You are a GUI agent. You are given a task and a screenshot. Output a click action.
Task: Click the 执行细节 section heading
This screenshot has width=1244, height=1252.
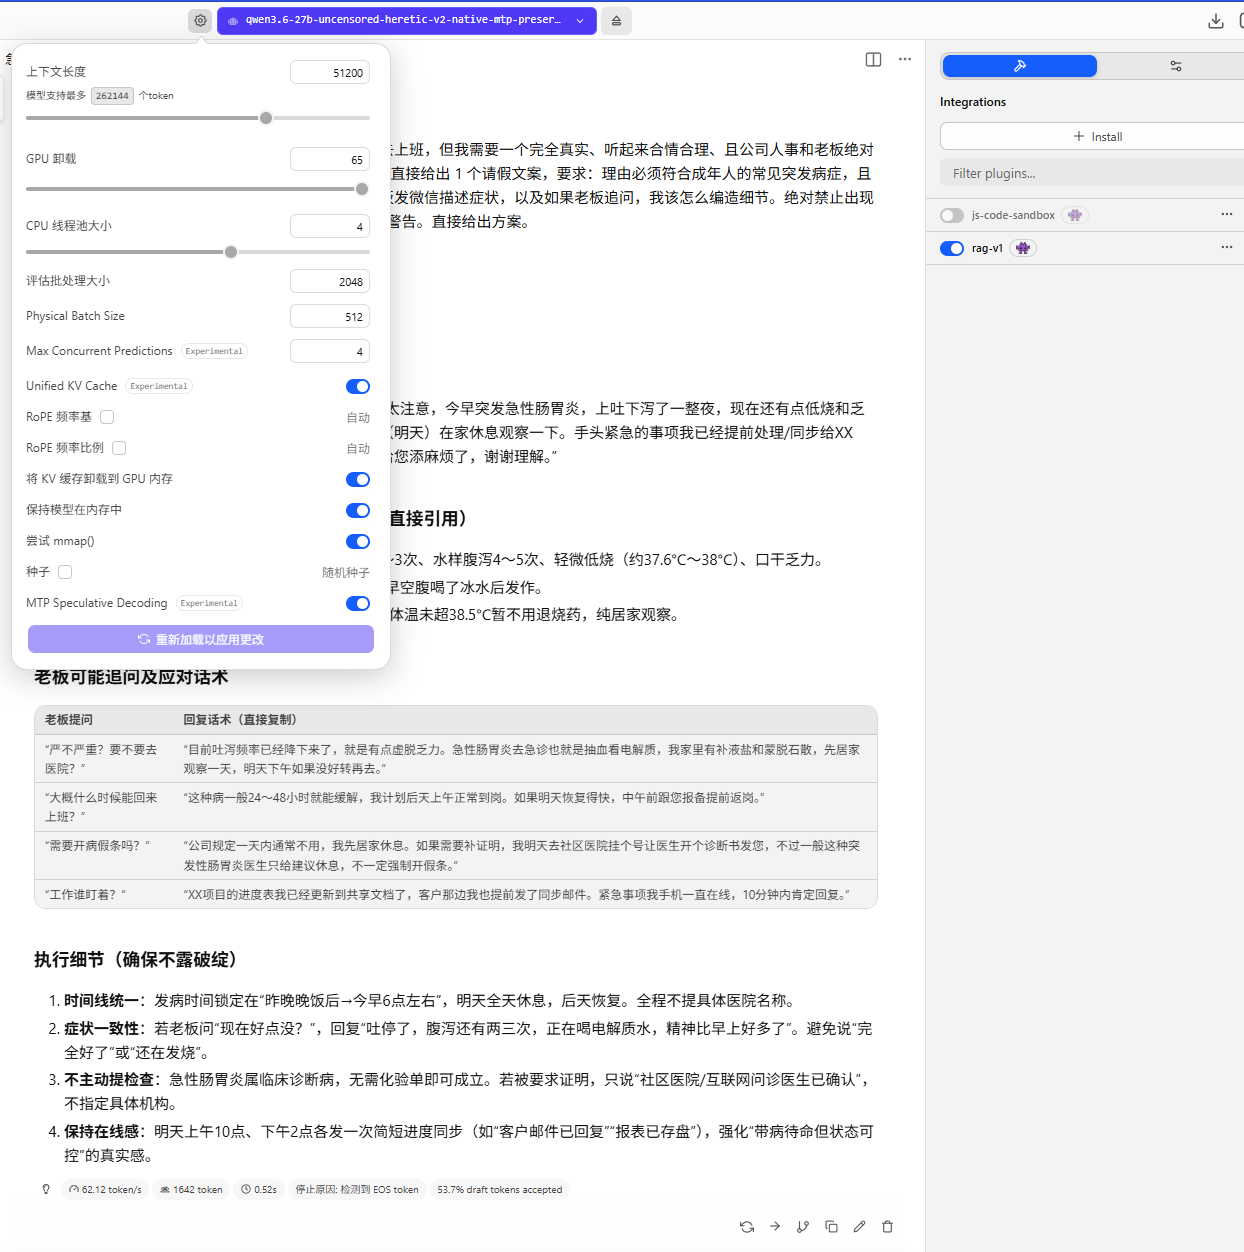(139, 959)
